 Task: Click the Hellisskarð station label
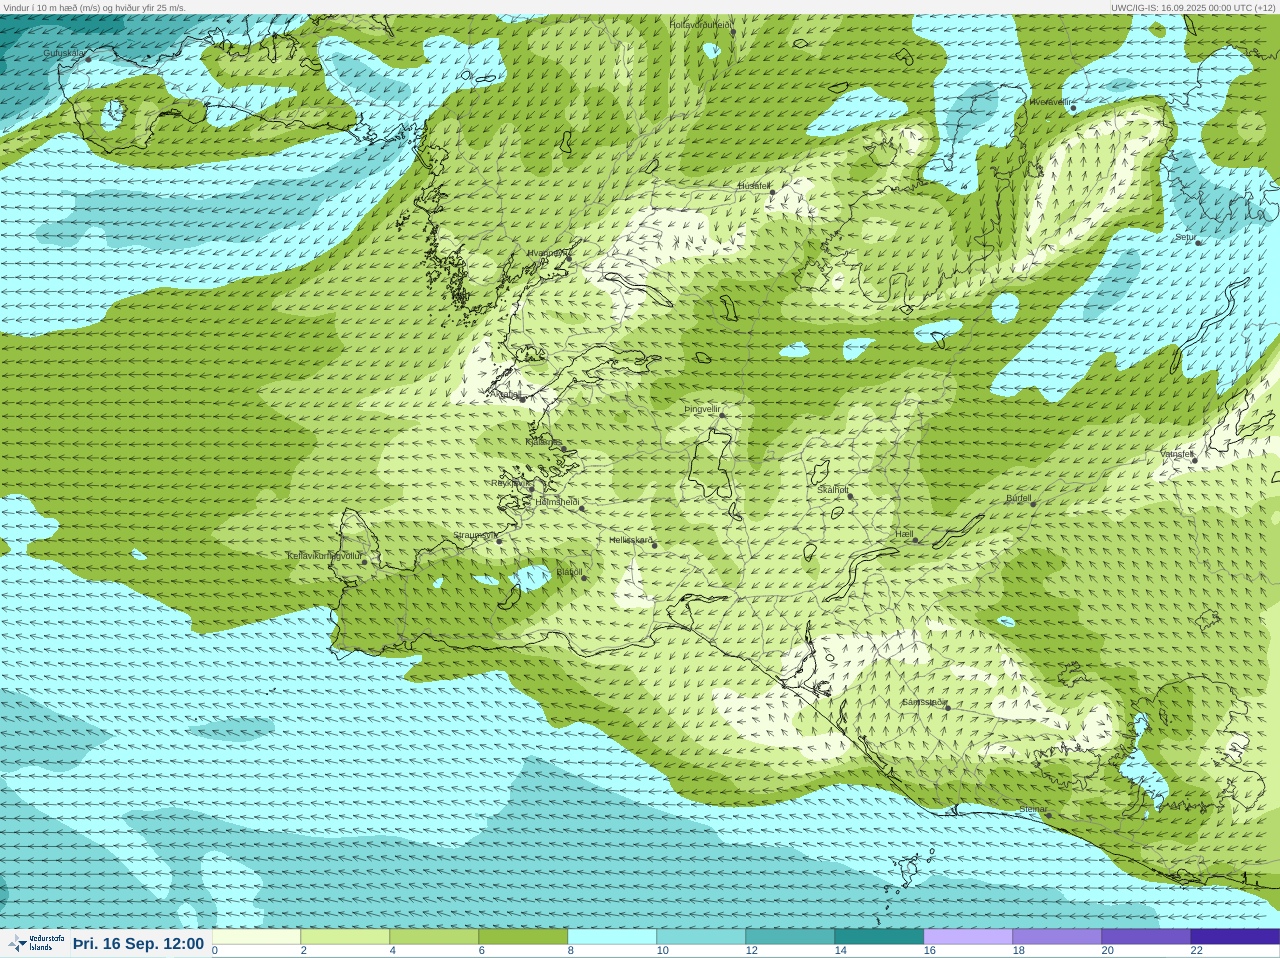click(x=631, y=540)
